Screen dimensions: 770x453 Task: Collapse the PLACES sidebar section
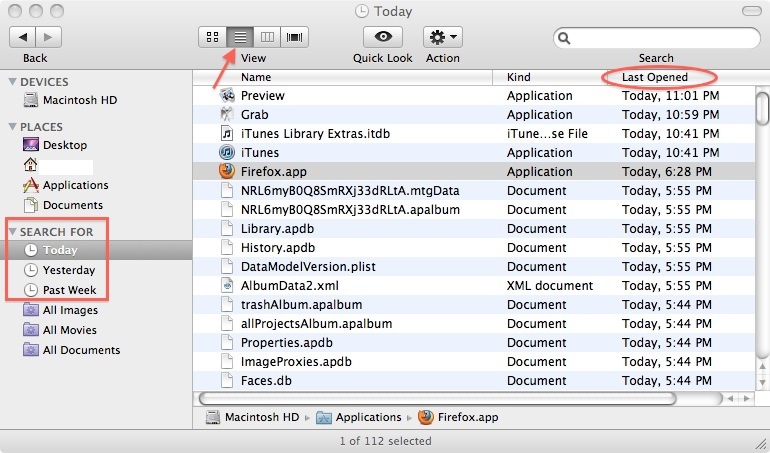[13, 127]
